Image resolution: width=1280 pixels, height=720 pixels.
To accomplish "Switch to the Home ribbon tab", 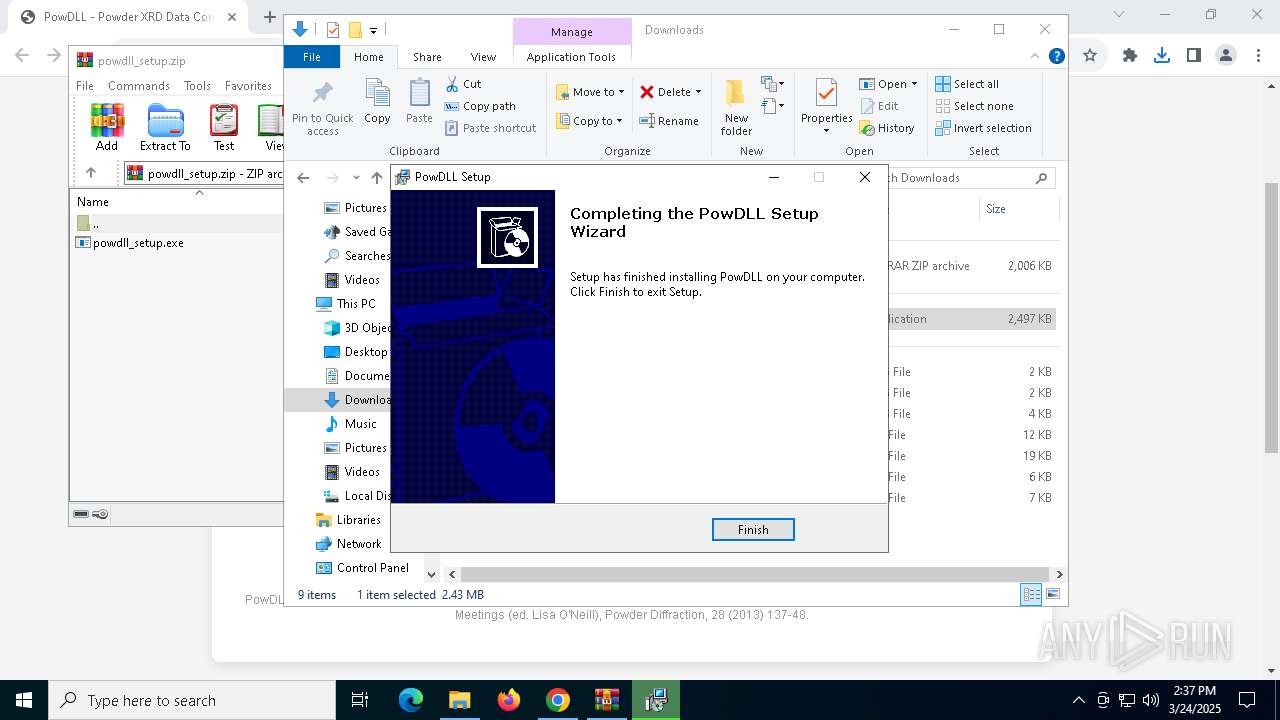I will tap(368, 57).
